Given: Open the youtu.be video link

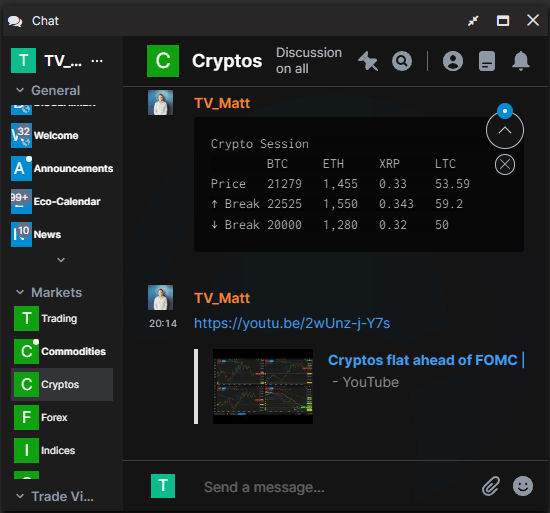Looking at the screenshot, I should [x=292, y=323].
